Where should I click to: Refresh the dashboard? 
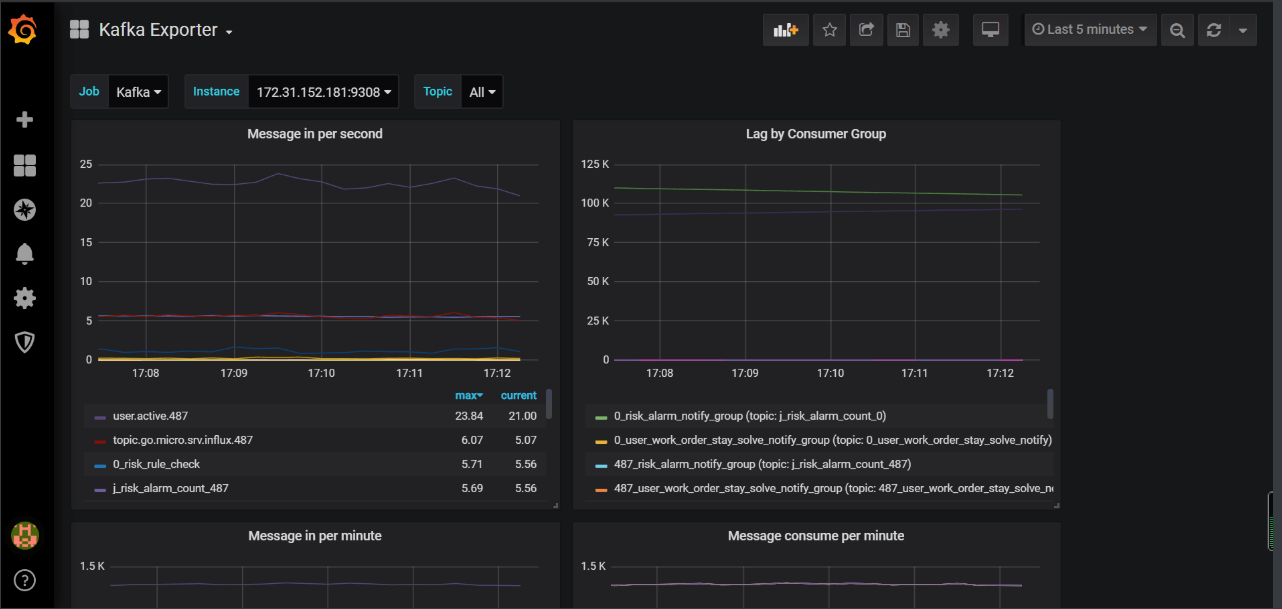[1213, 30]
